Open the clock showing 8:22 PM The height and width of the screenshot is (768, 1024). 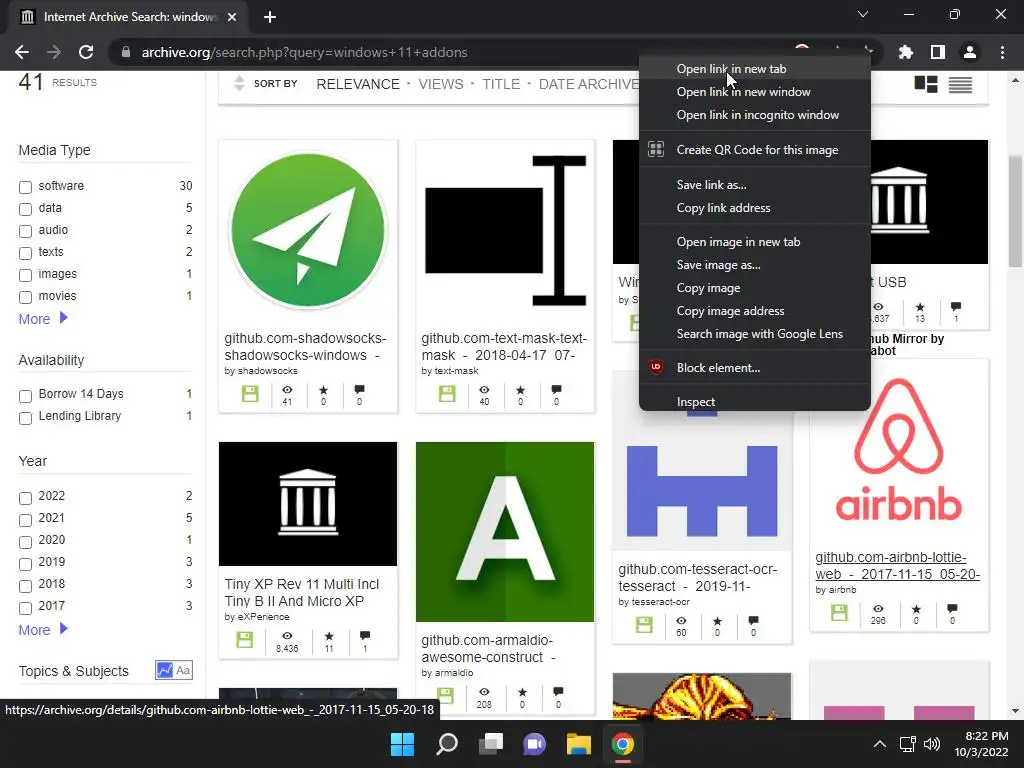(981, 744)
